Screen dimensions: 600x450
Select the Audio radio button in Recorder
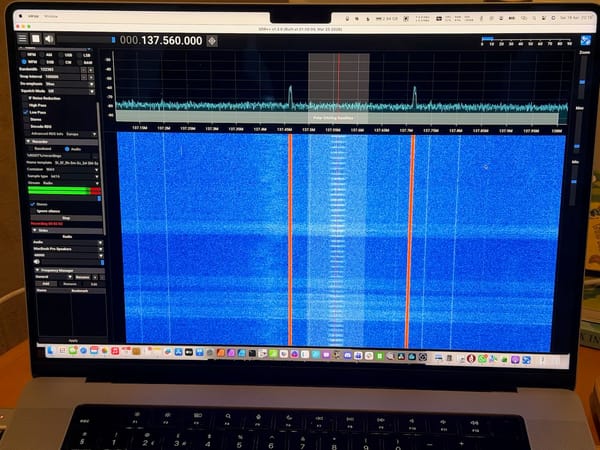(66, 149)
